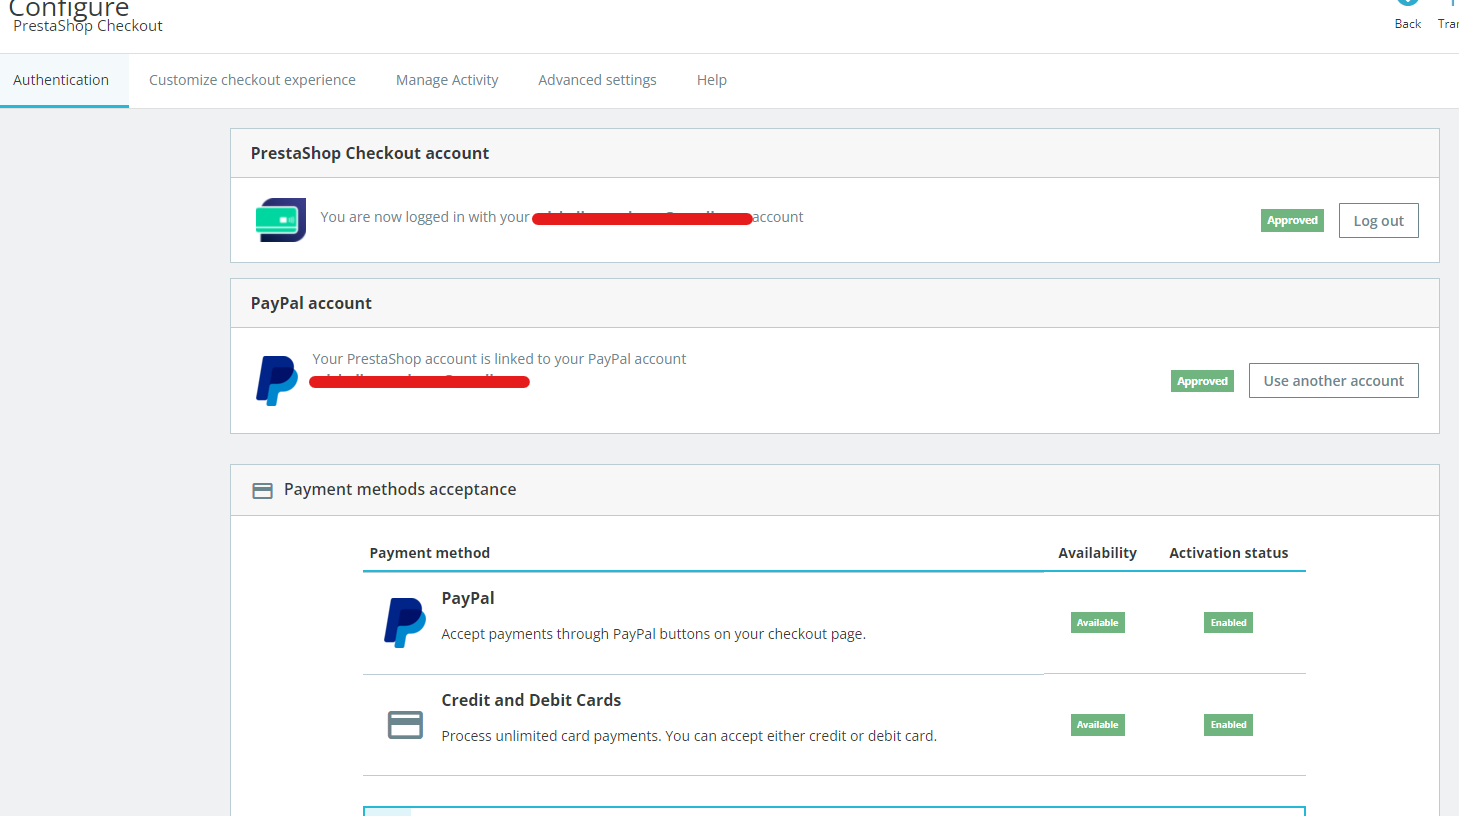The width and height of the screenshot is (1459, 816).
Task: Click the Log out button
Action: (1378, 221)
